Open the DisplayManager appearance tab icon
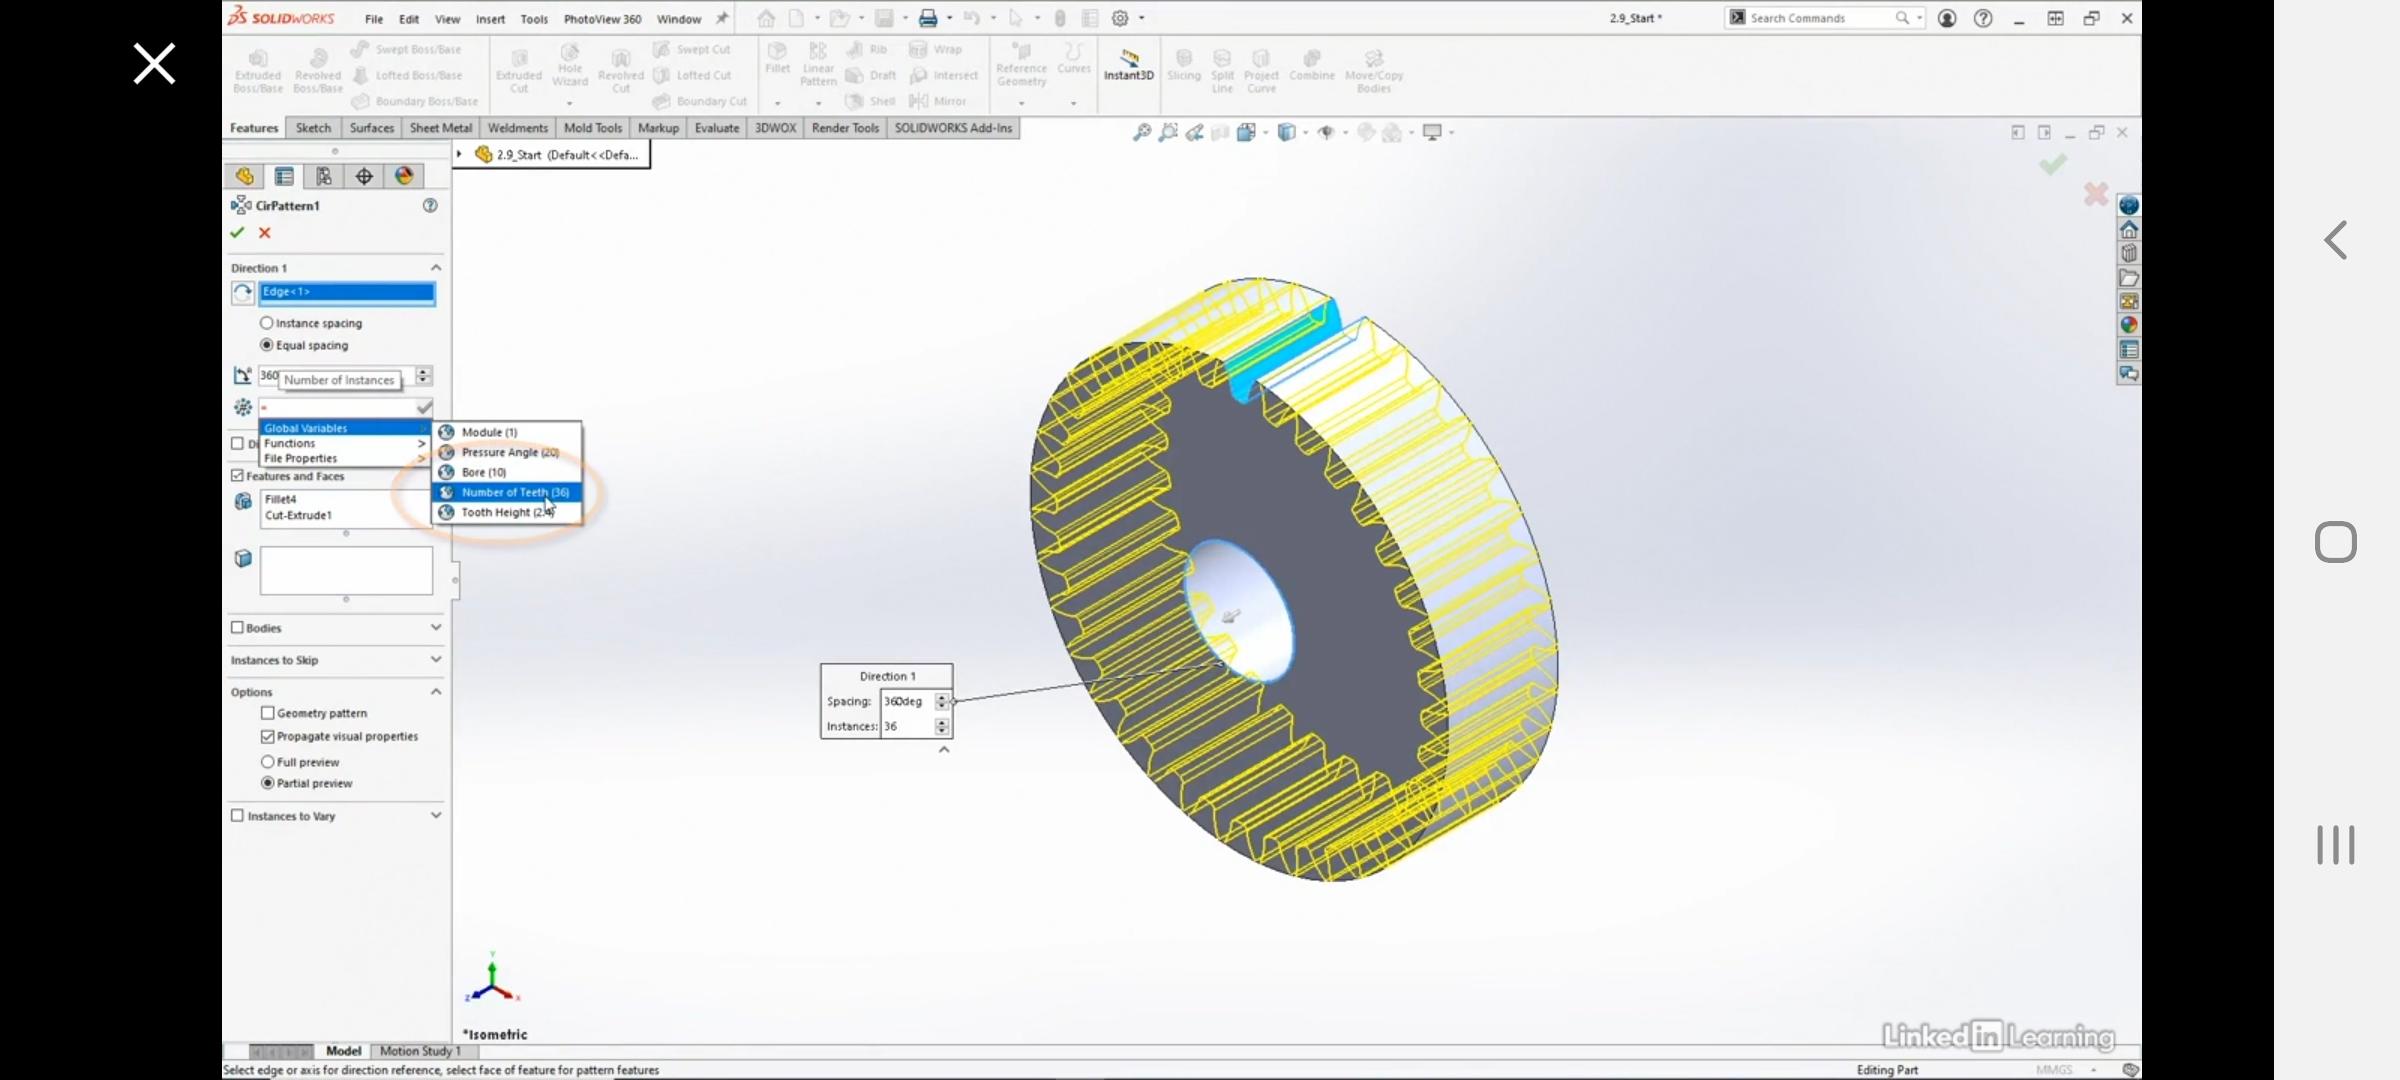This screenshot has width=2400, height=1080. point(404,176)
